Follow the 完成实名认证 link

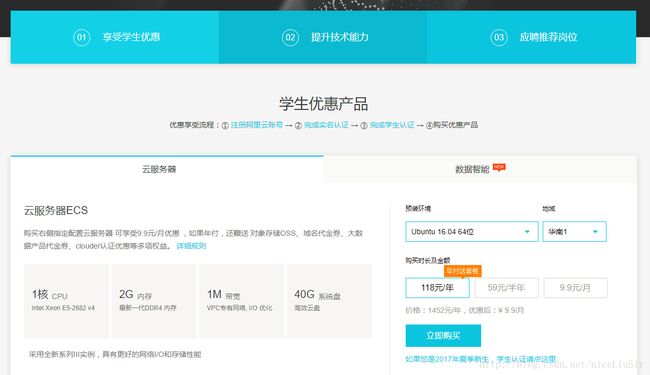[x=326, y=125]
